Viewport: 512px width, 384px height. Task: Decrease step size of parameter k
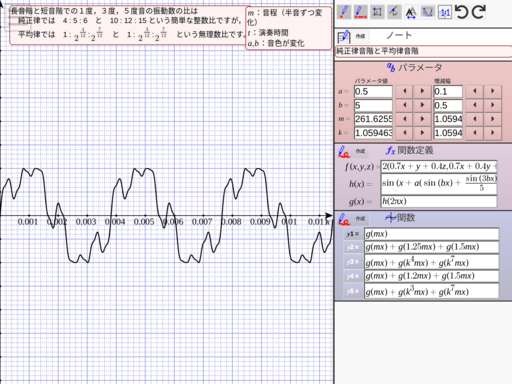pos(475,133)
